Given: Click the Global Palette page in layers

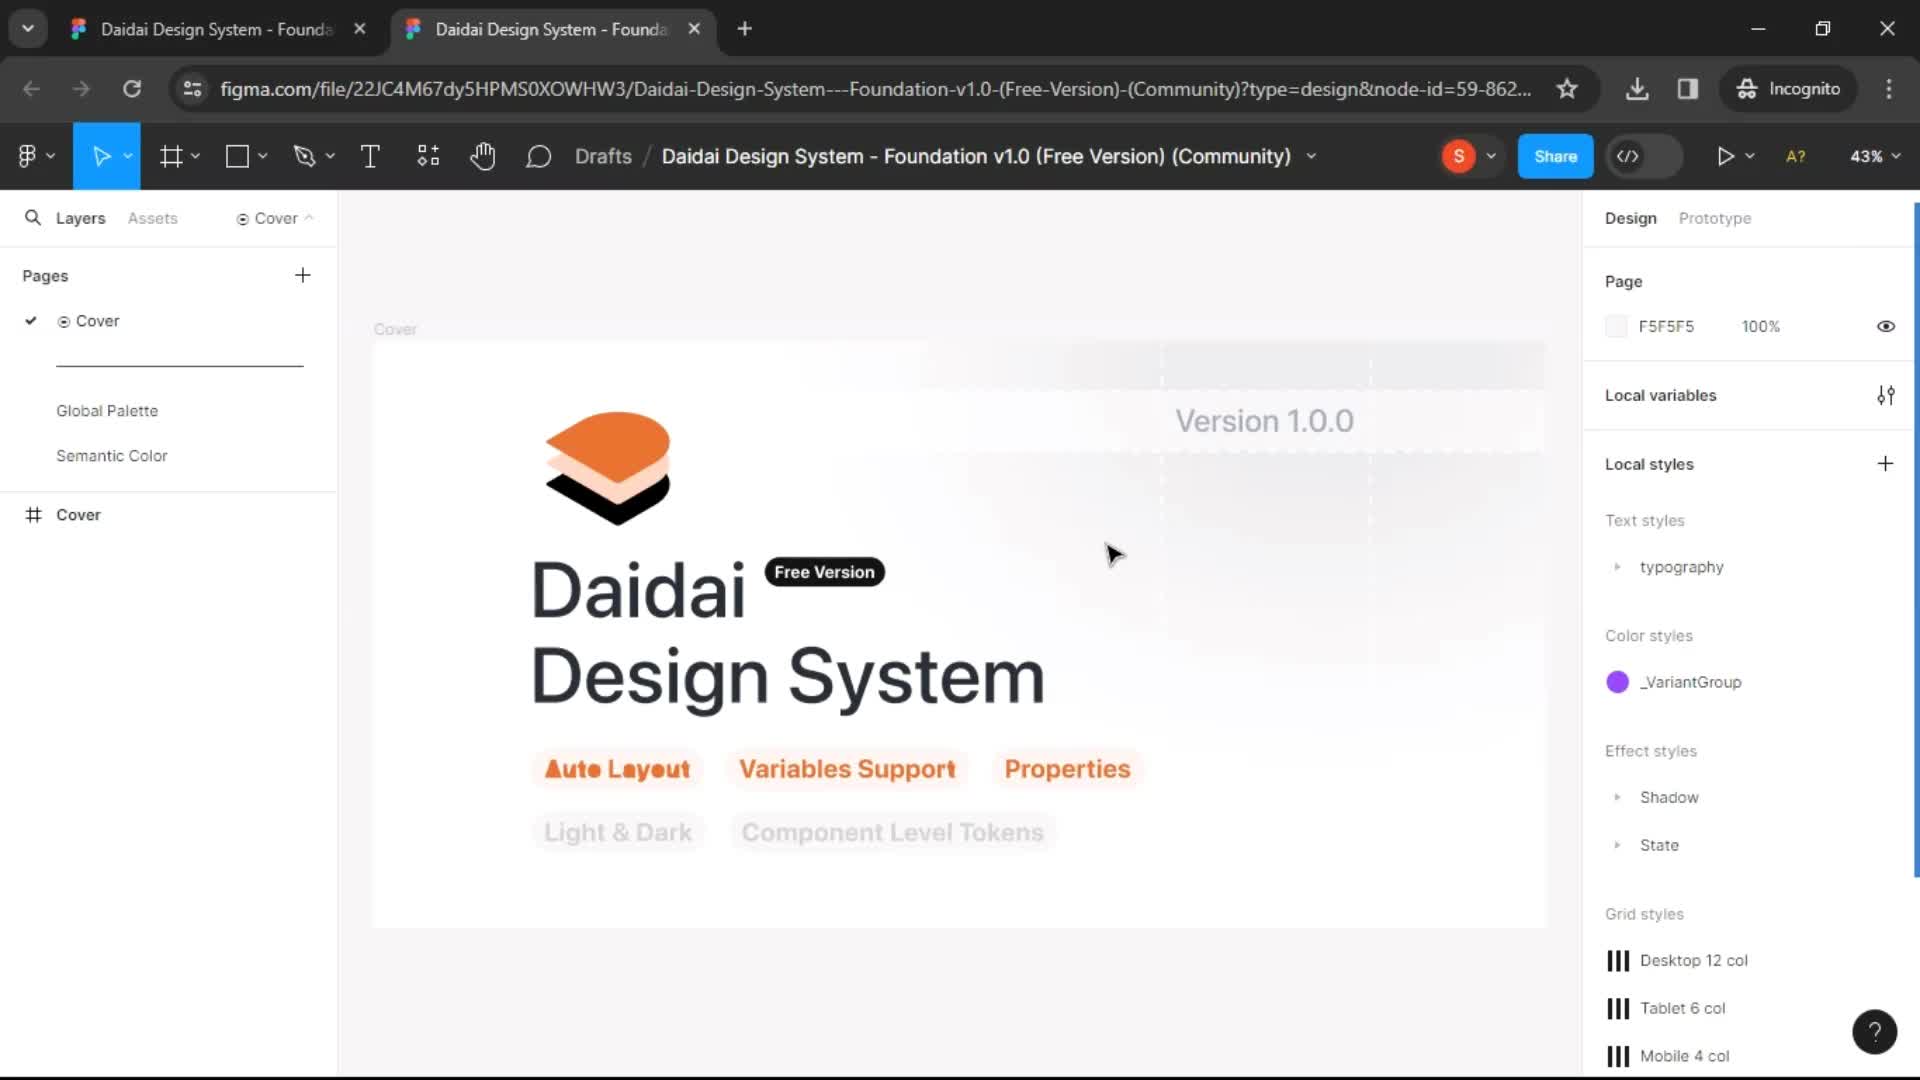Looking at the screenshot, I should (107, 410).
